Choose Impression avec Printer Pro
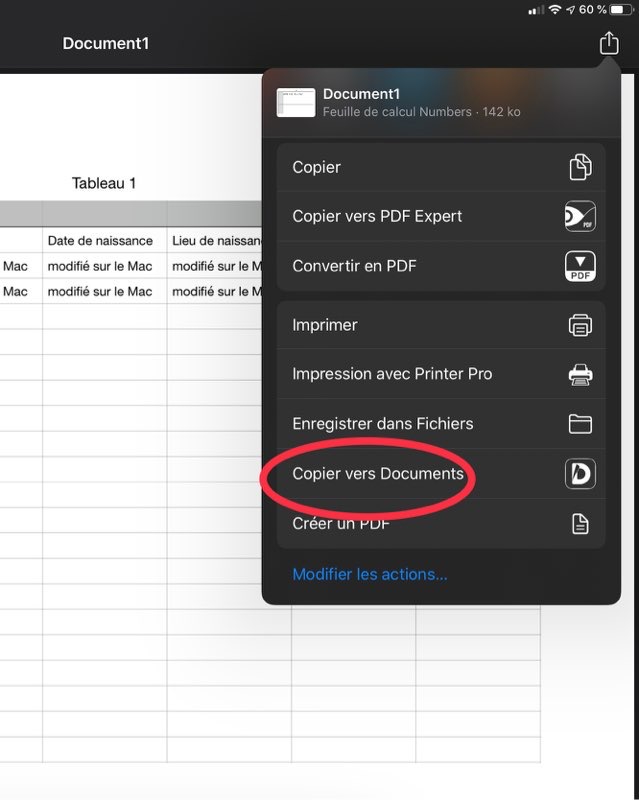The image size is (639, 800). 392,375
